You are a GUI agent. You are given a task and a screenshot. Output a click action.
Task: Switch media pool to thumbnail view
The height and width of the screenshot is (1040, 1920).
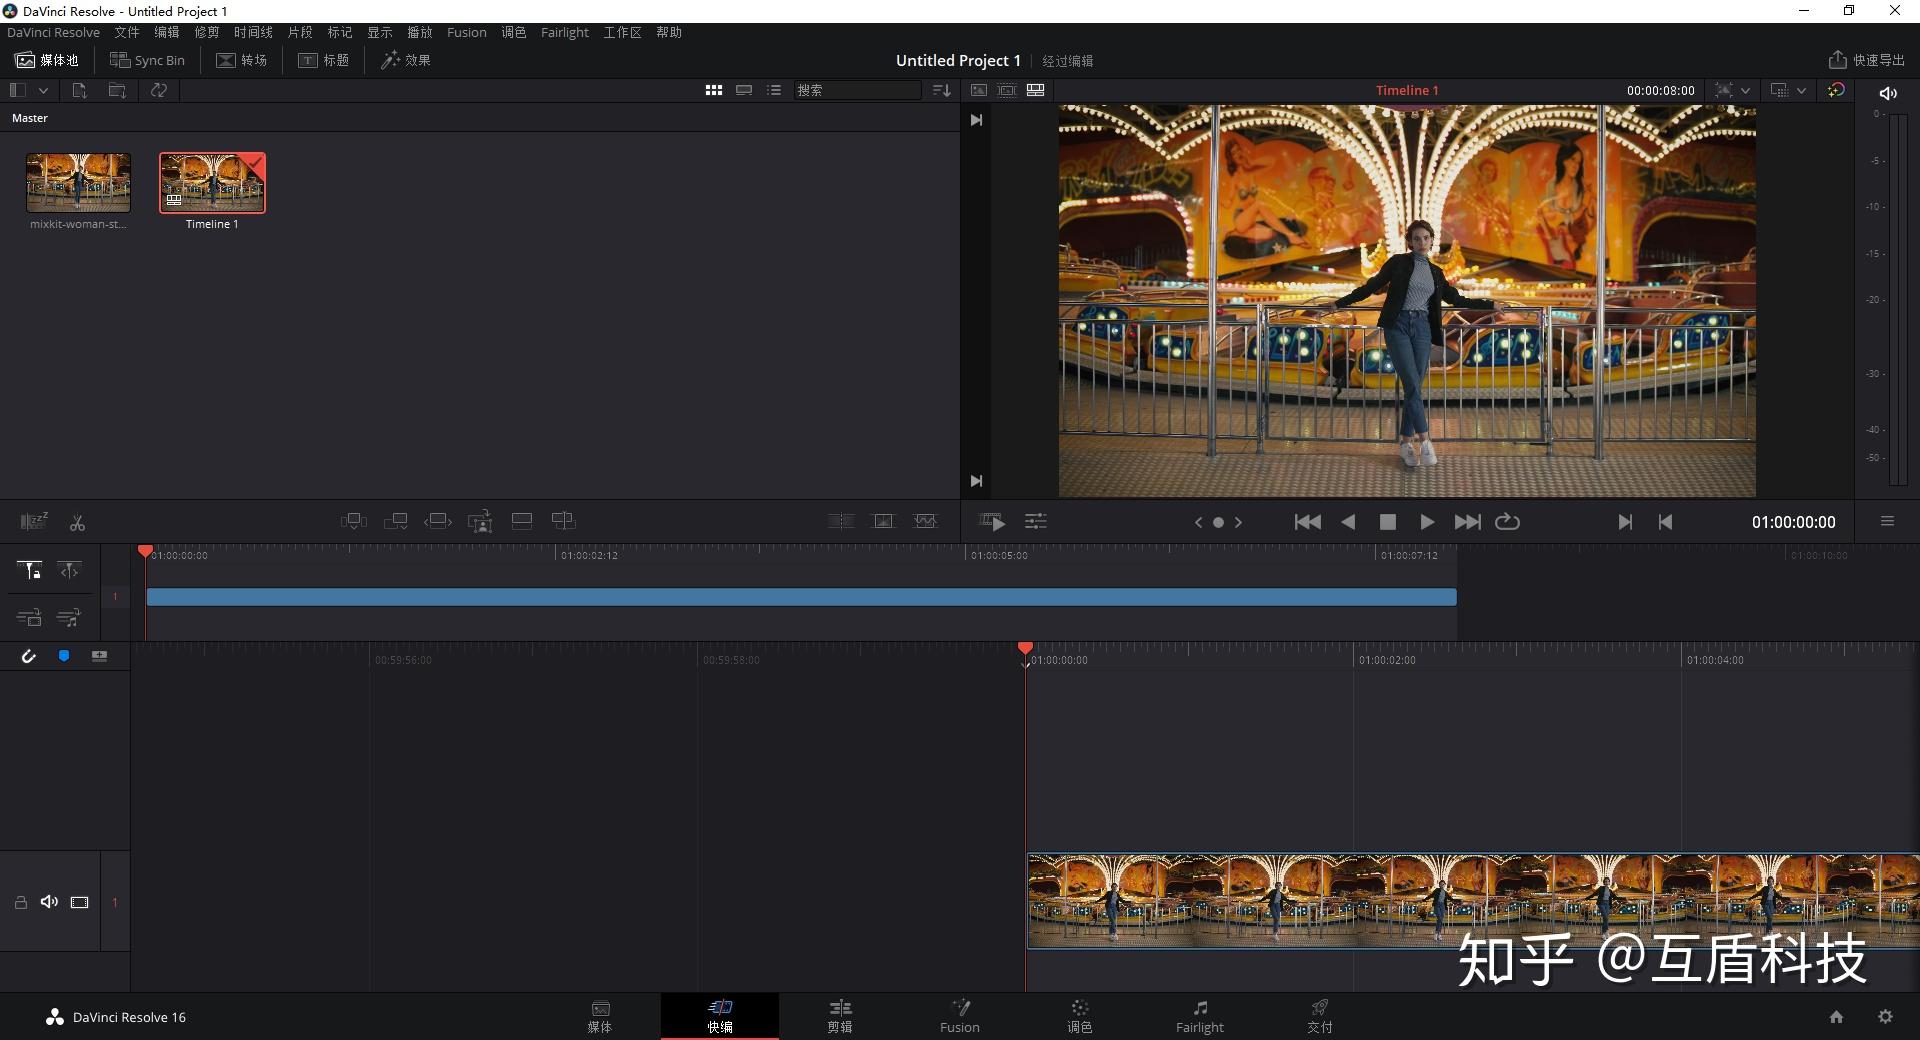pos(713,90)
